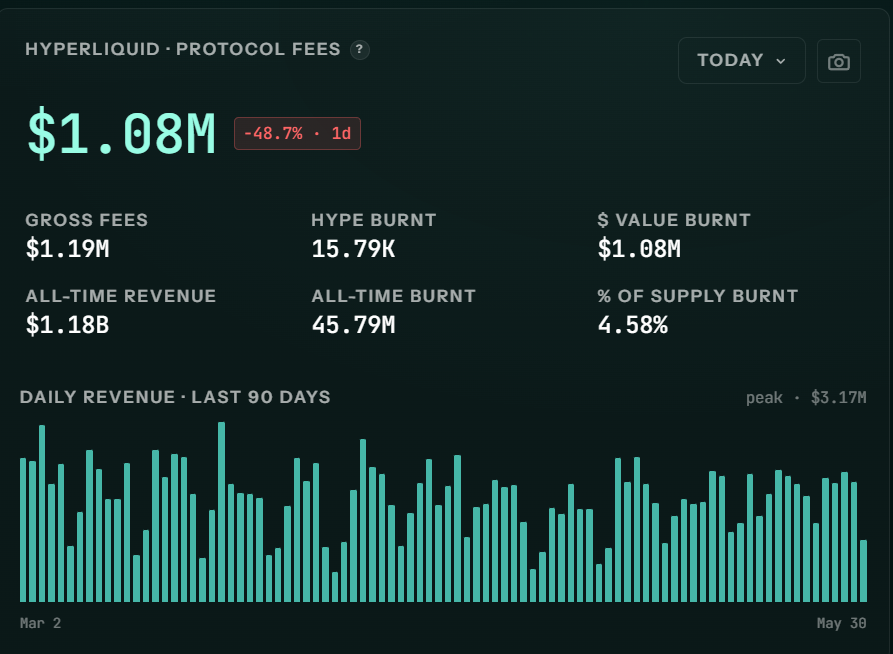Select the 15.79K HYPE burnt value

[353, 249]
